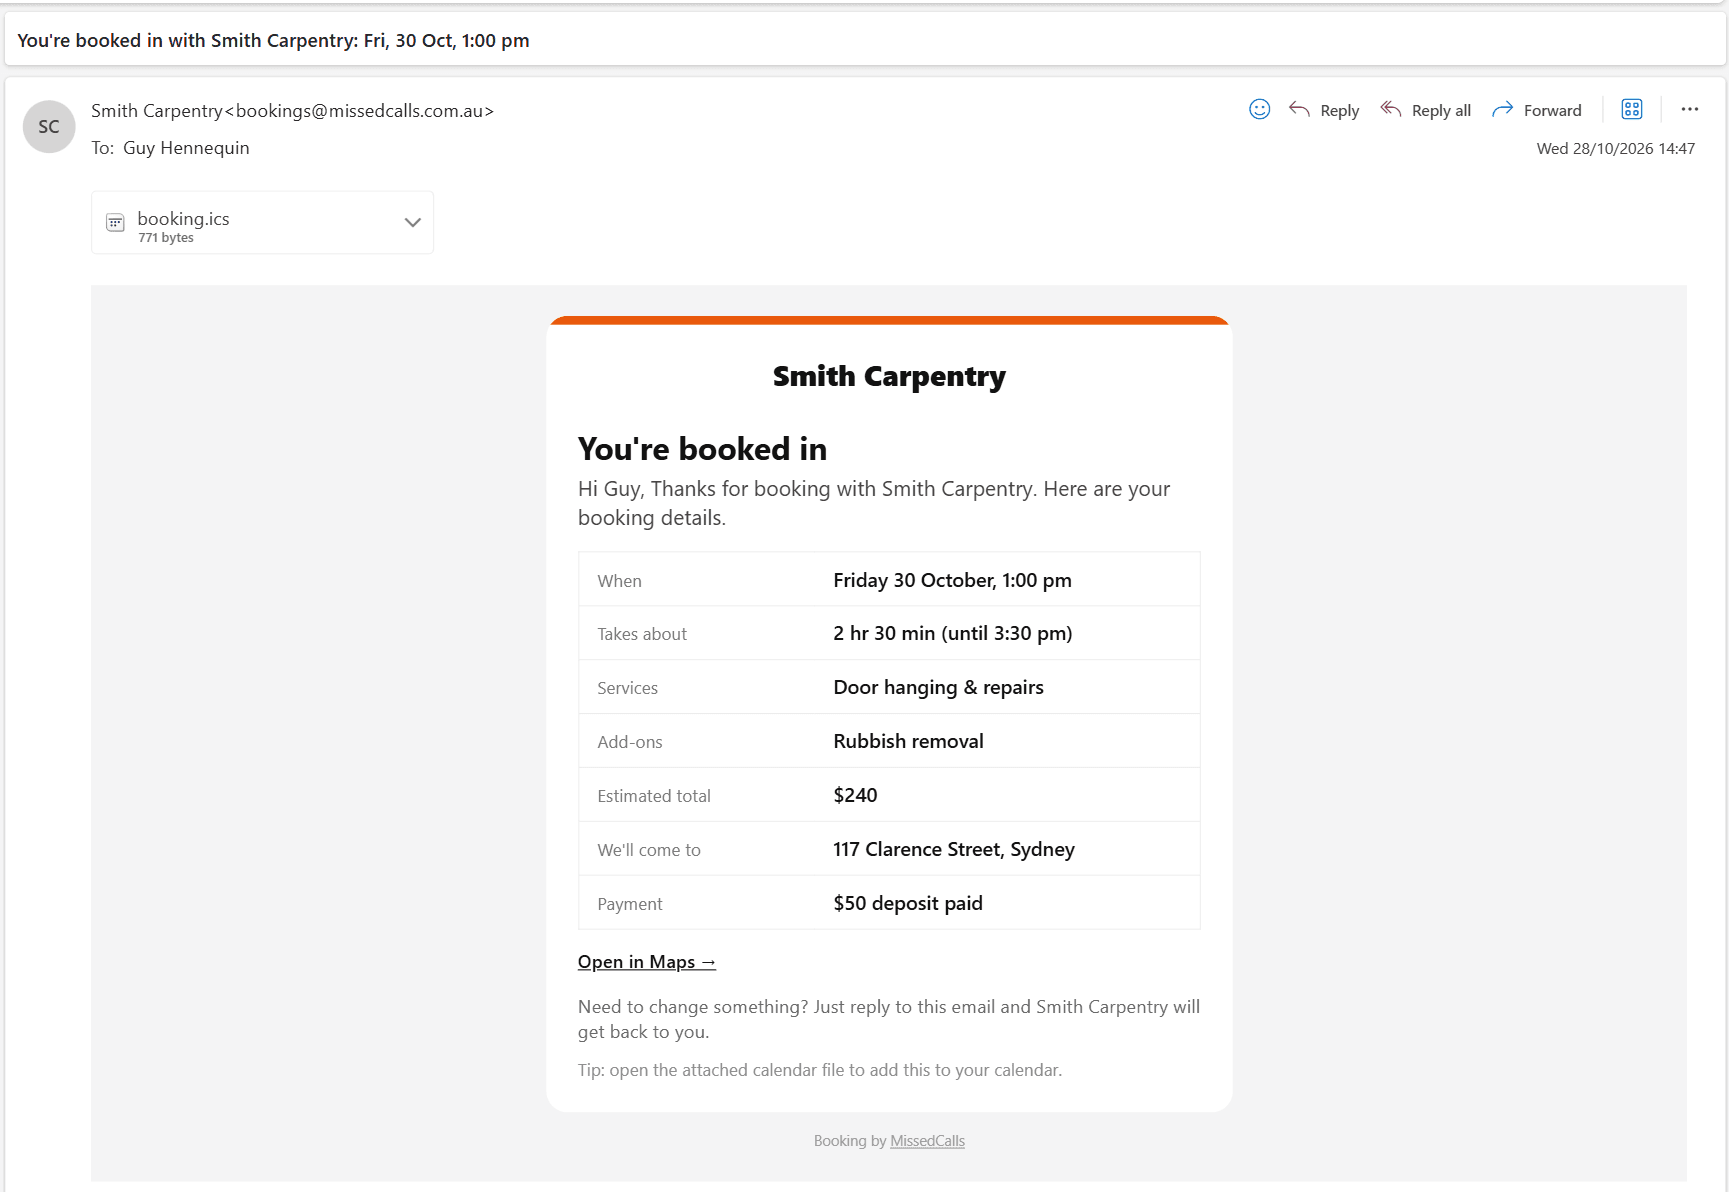Click the Reply all button label
1729x1192 pixels.
[x=1441, y=111]
